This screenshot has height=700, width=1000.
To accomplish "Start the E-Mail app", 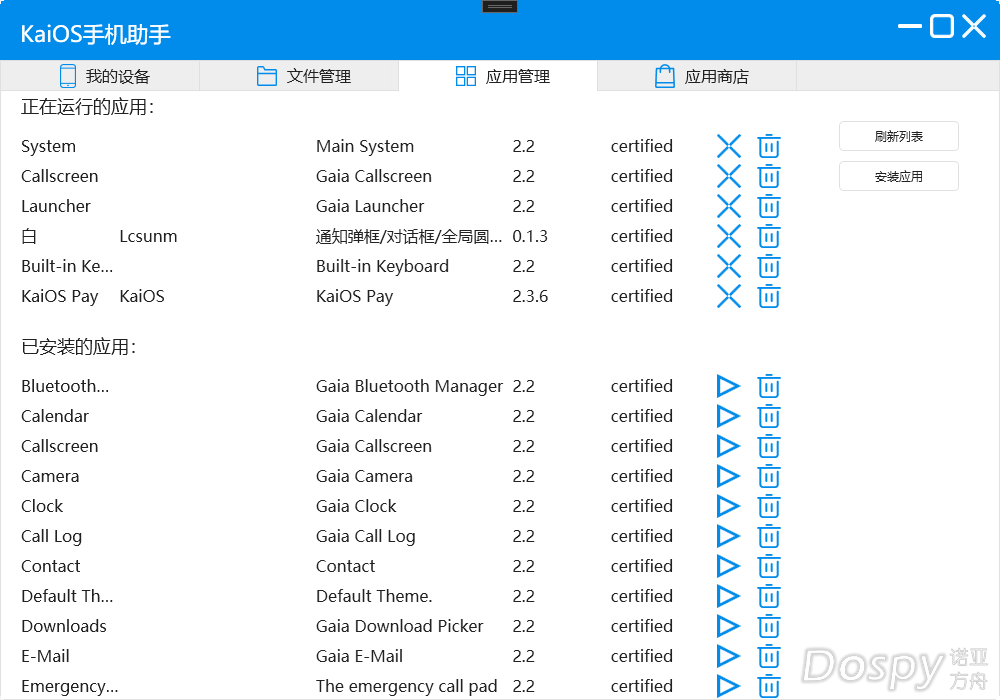I will tap(728, 656).
